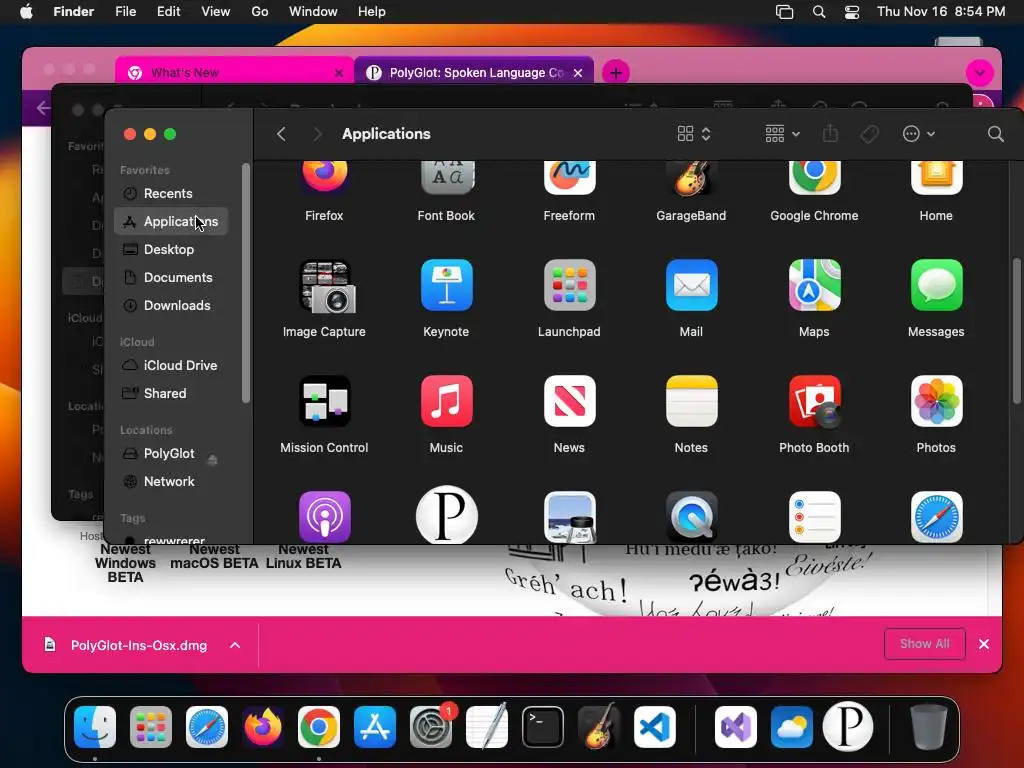Open the File menu
This screenshot has height=768, width=1024.
pyautogui.click(x=125, y=11)
